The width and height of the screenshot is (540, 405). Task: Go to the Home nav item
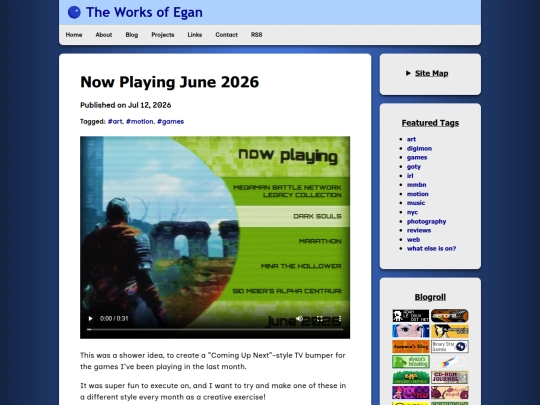click(x=74, y=35)
